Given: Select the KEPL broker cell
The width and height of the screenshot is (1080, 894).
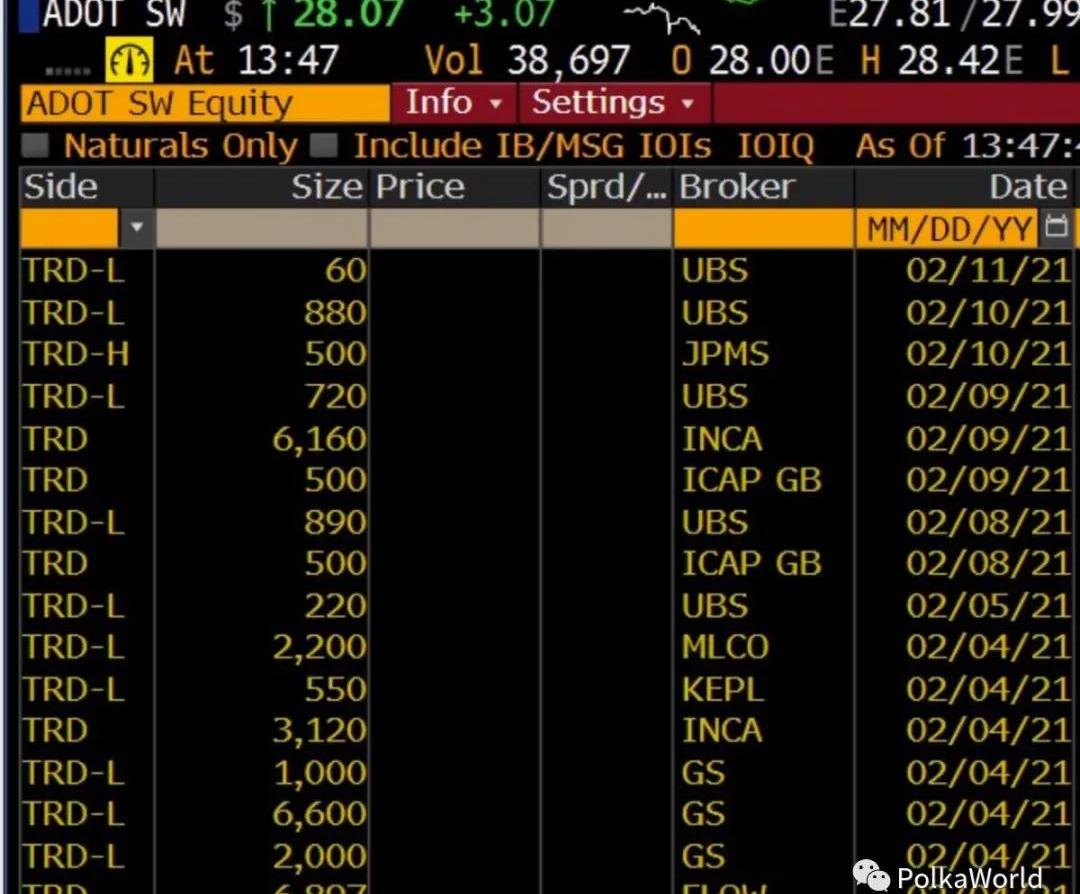Looking at the screenshot, I should coord(723,689).
